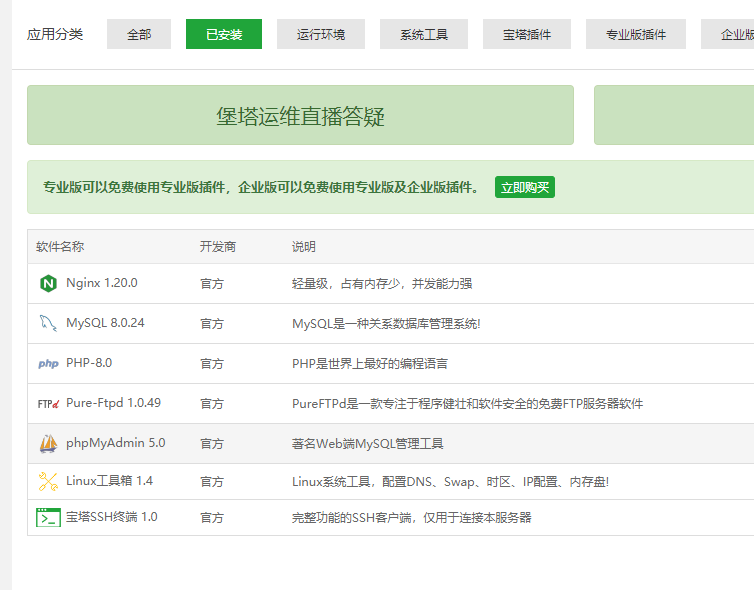This screenshot has height=590, width=754.
Task: Switch to 系统工具 category
Action: [x=424, y=34]
